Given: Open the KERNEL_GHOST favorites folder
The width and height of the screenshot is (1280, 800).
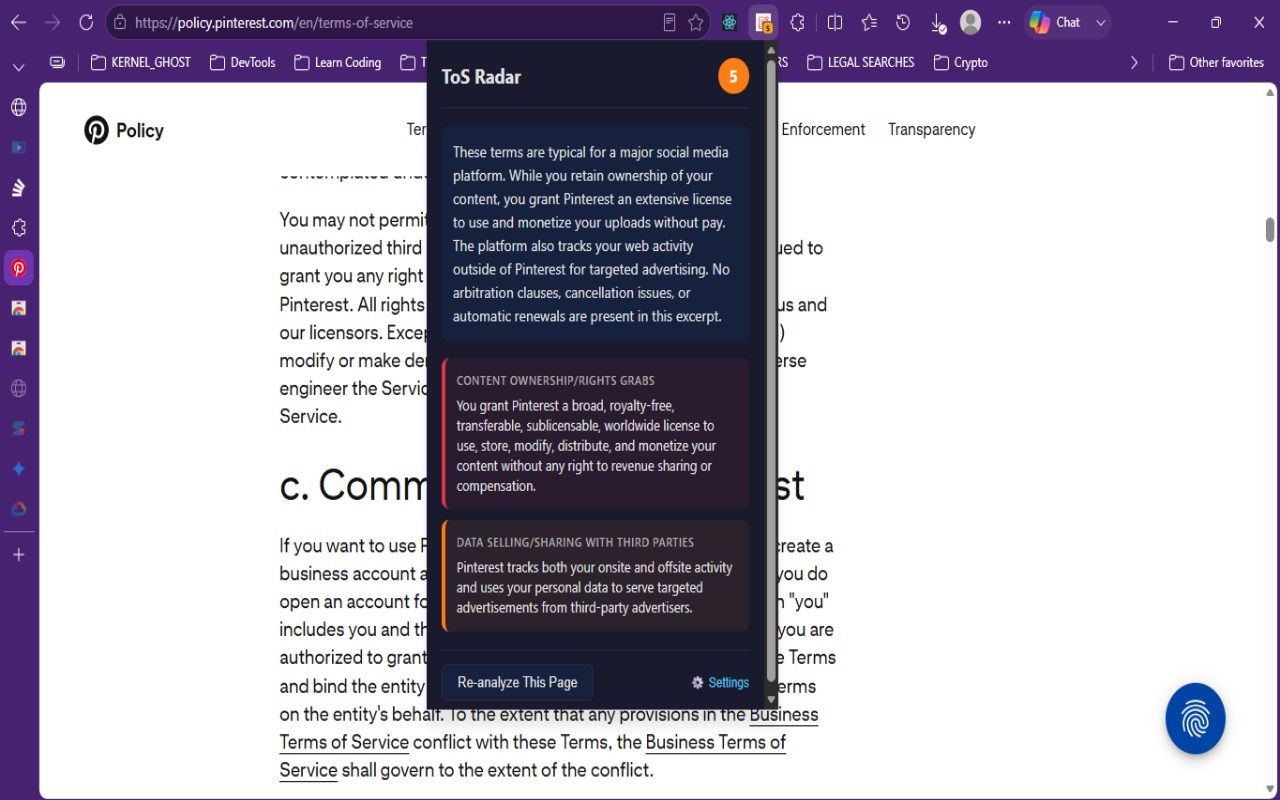Looking at the screenshot, I should (141, 62).
